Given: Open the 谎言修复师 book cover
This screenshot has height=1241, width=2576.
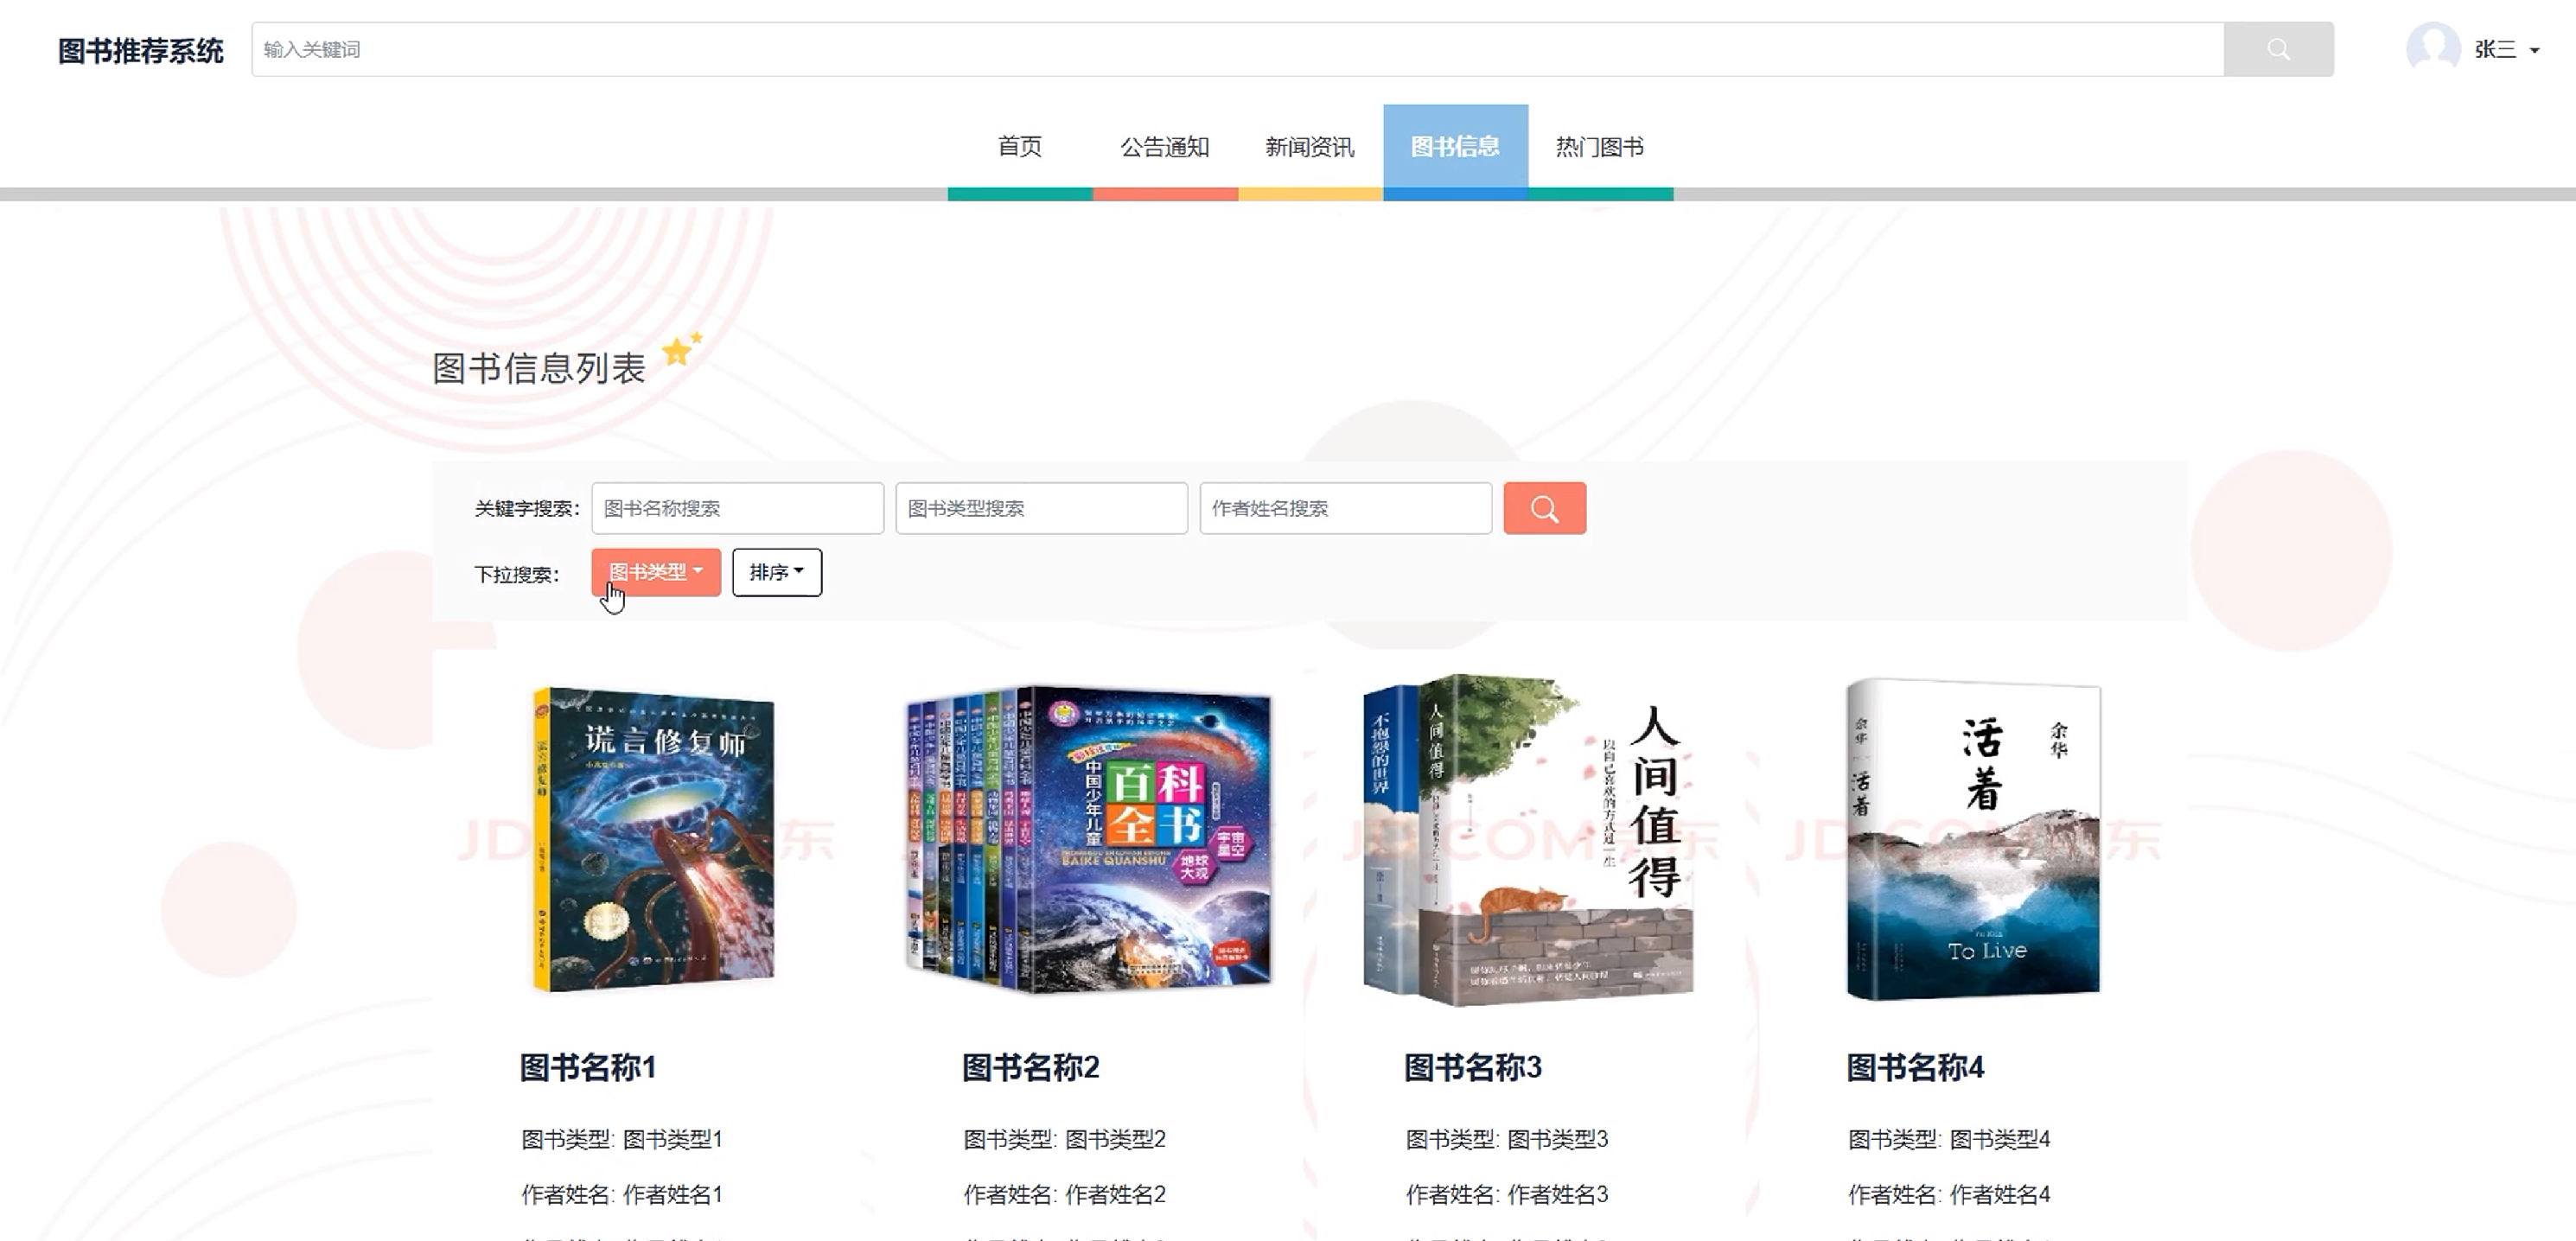Looking at the screenshot, I should 653,839.
